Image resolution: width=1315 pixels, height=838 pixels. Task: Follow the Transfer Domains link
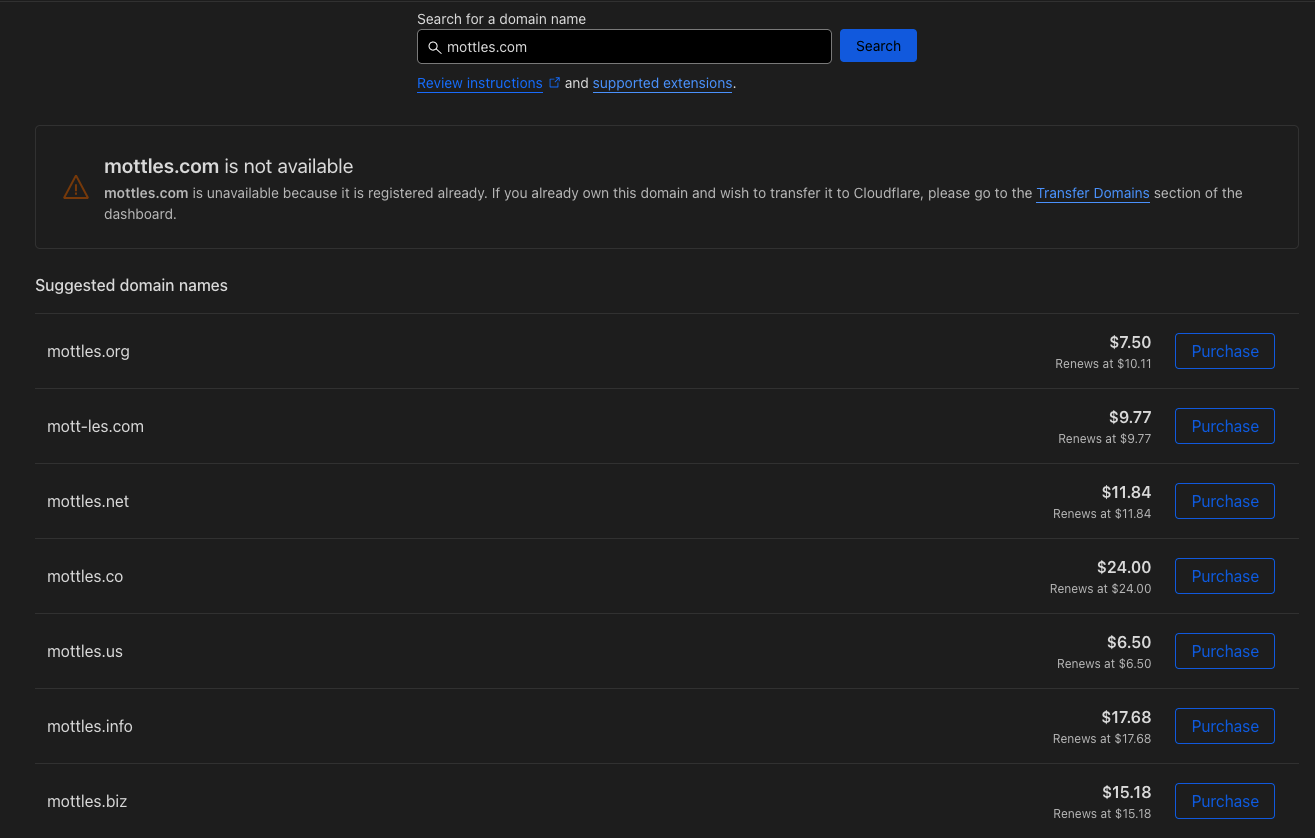(x=1092, y=194)
